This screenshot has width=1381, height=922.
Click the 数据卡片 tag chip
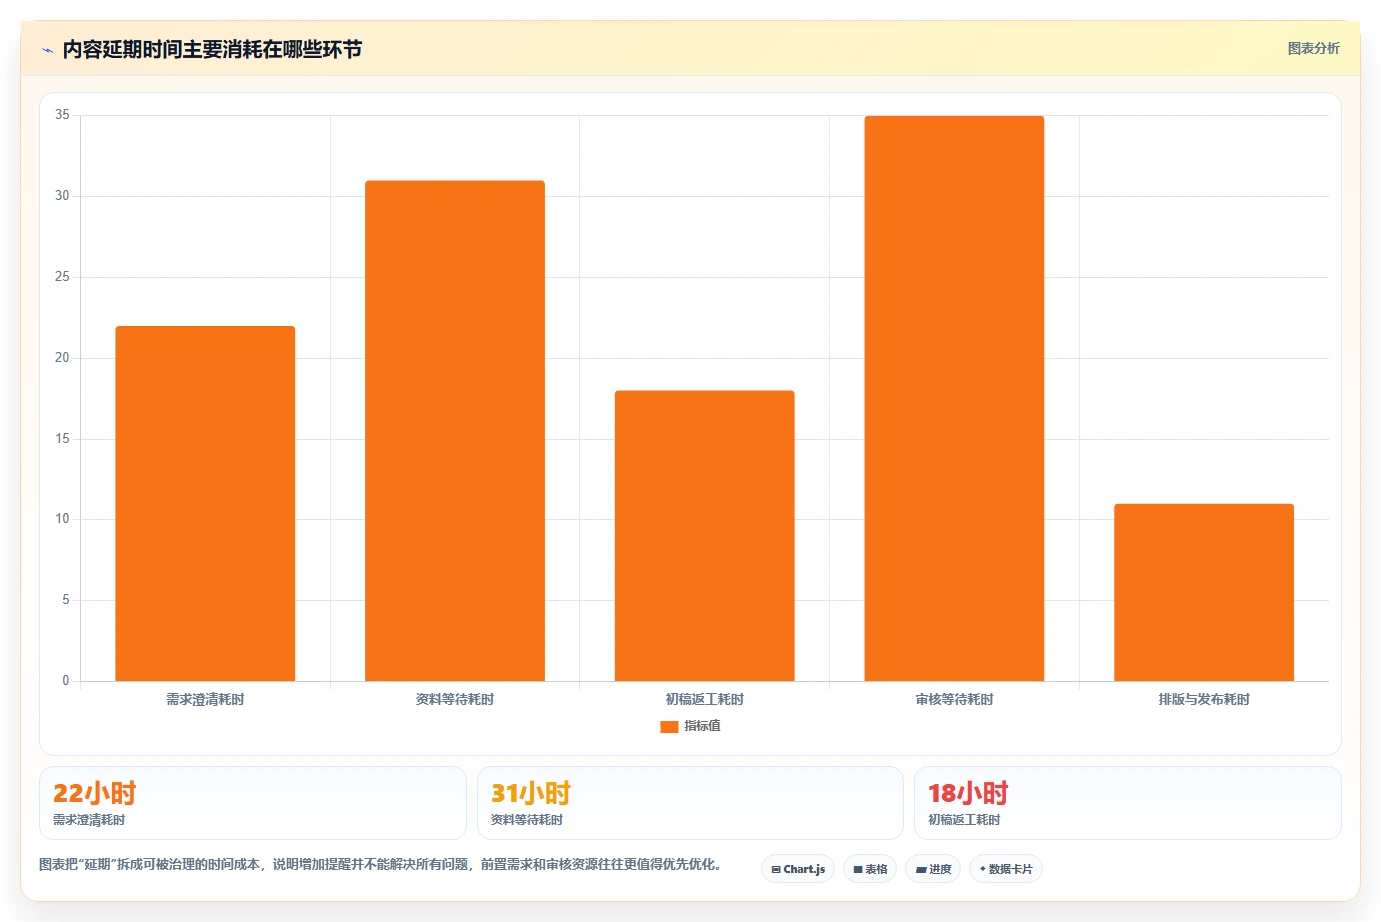pyautogui.click(x=1006, y=869)
